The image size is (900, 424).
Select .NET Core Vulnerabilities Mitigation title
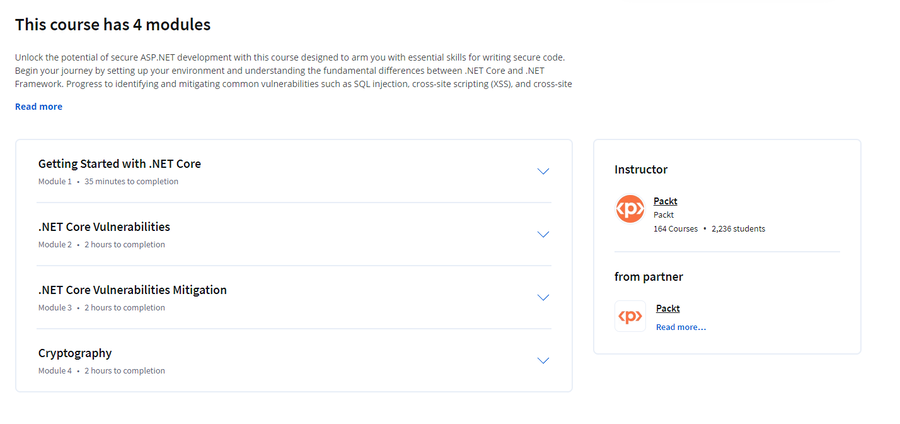click(132, 290)
